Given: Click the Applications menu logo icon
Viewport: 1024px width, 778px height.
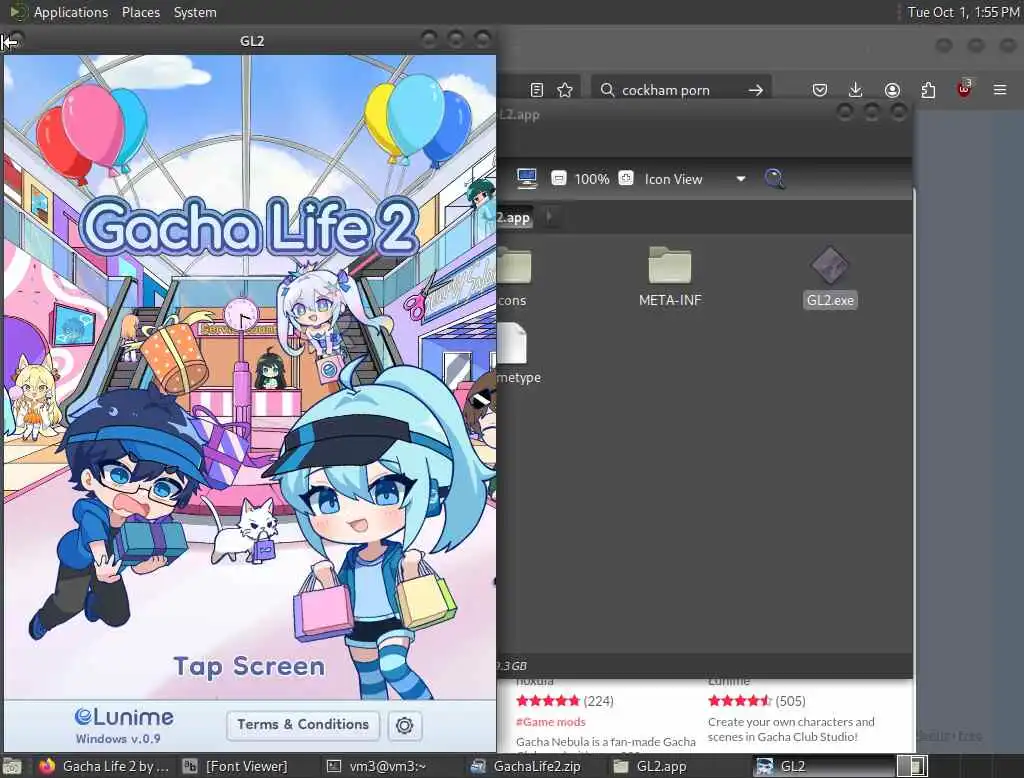Looking at the screenshot, I should click(x=18, y=12).
